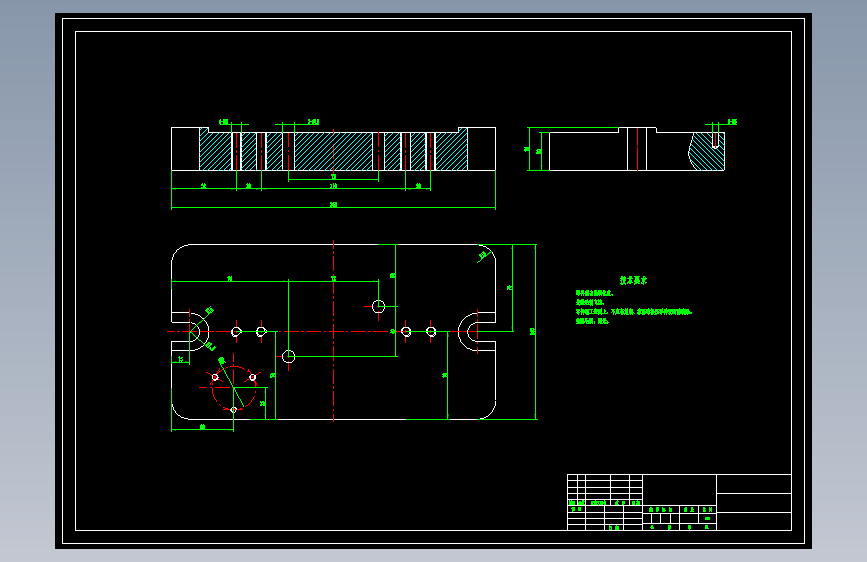Pick the overall height dimension right of plan view

[x=534, y=331]
